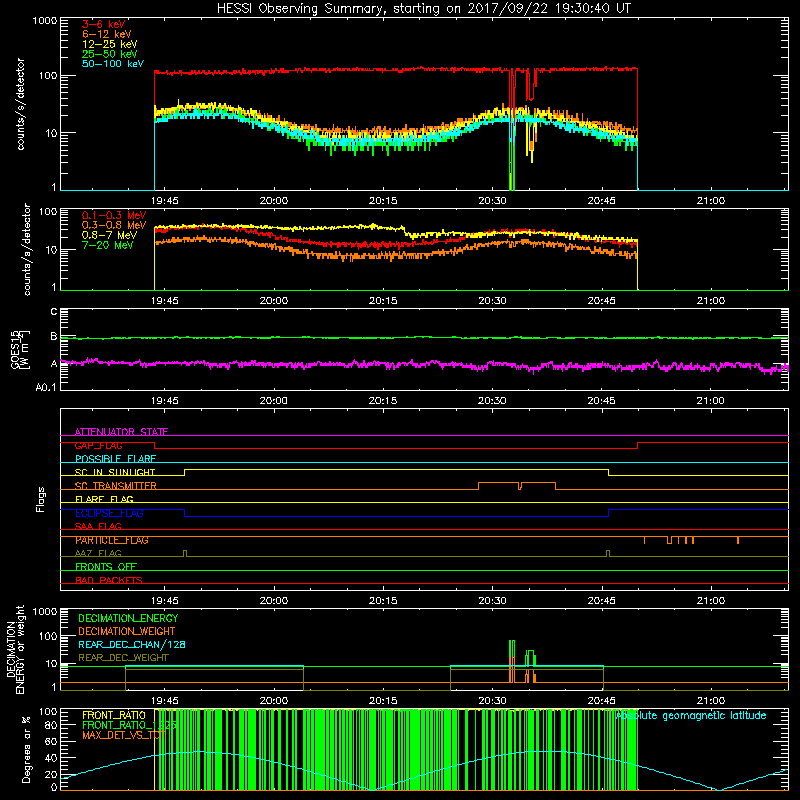The height and width of the screenshot is (800, 800).
Task: Select the 0.3-0.8 MeV legend label
Action: pyautogui.click(x=114, y=225)
